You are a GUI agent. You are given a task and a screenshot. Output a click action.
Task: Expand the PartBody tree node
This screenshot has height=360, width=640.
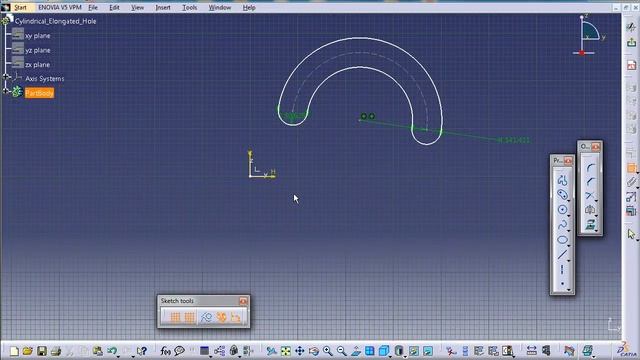click(x=6, y=91)
